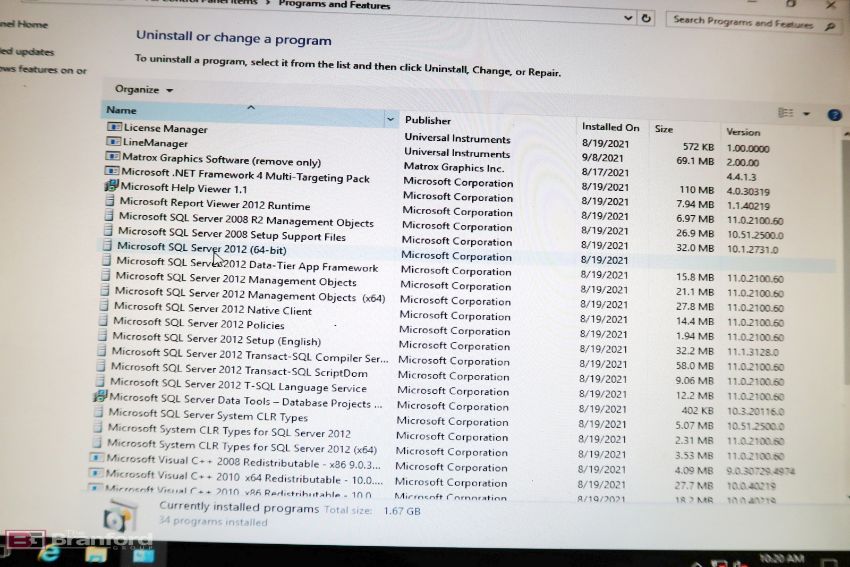Click the Microsoft SQL Server Data Tools icon
Image resolution: width=850 pixels, height=567 pixels.
tap(100, 397)
